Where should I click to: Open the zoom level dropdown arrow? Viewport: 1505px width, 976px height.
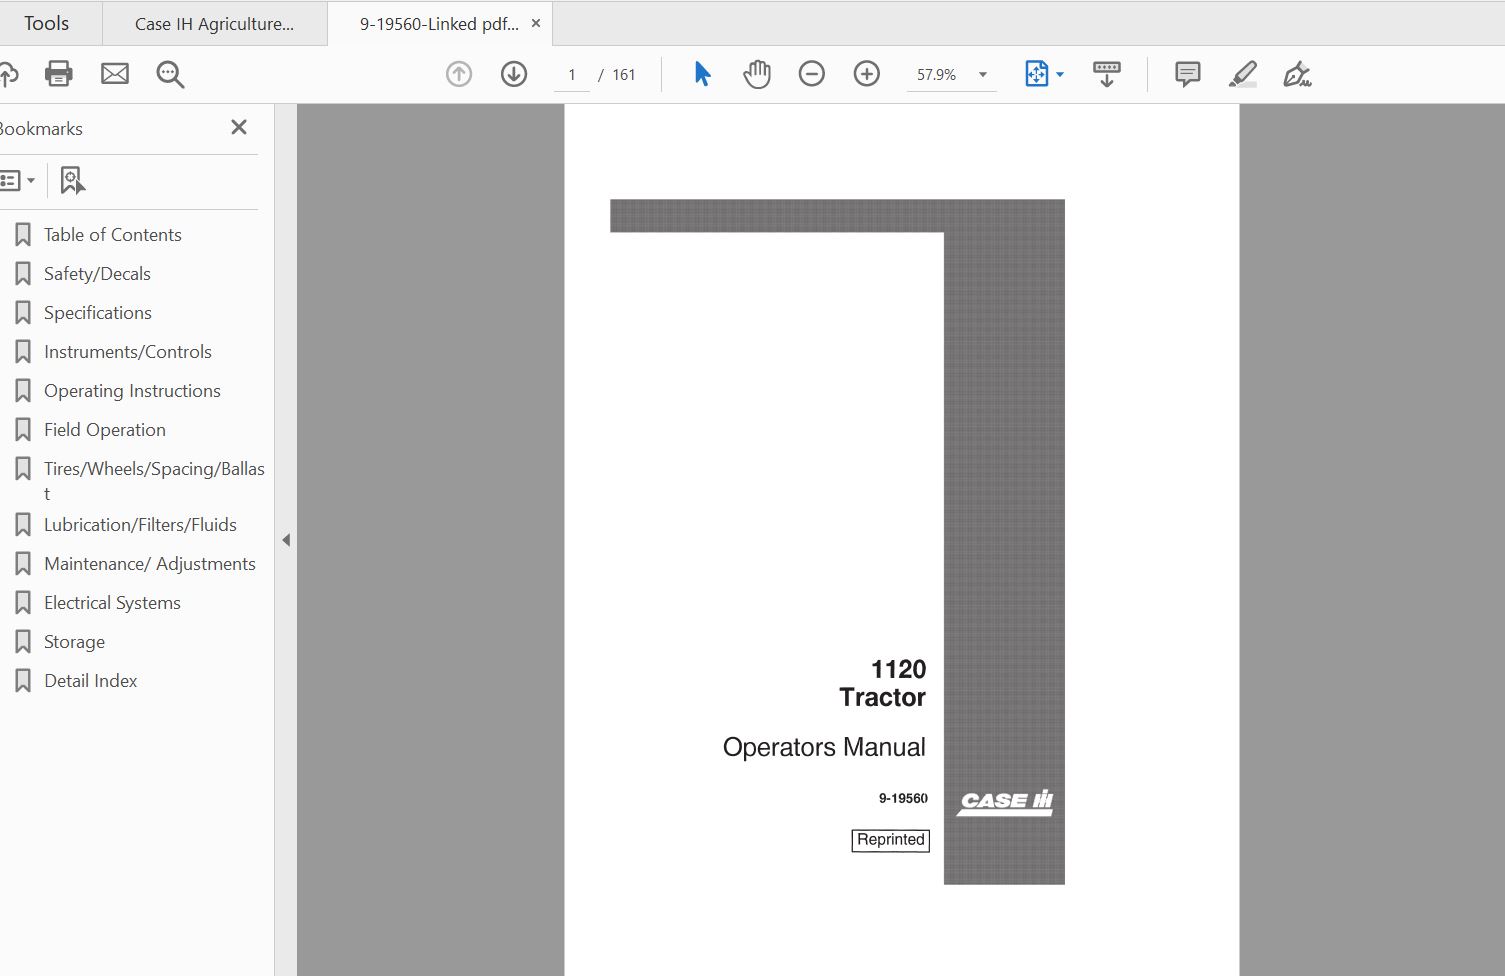tap(983, 75)
